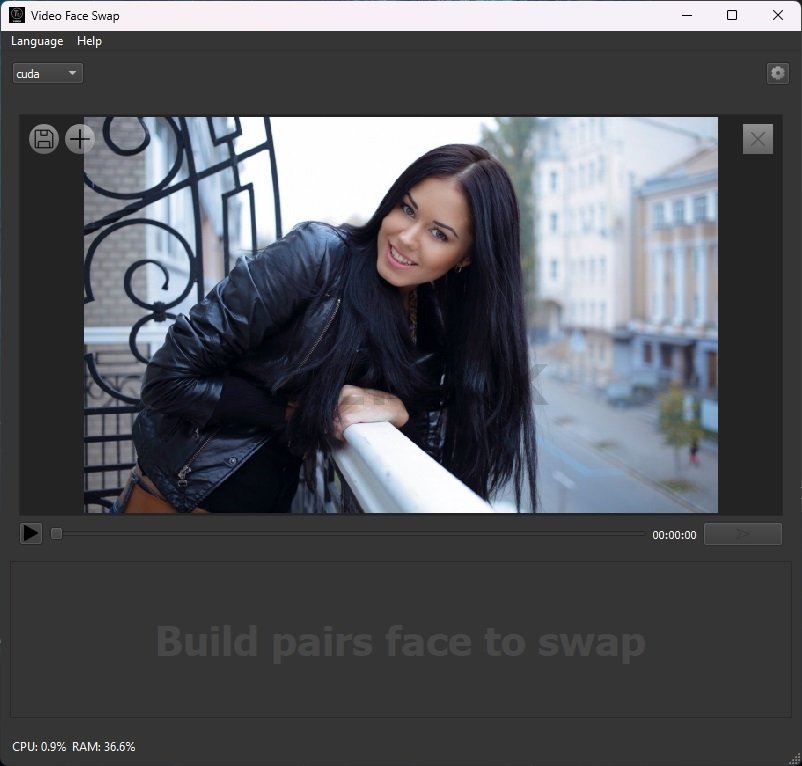Close the Video Face Swap window
The image size is (802, 766).
tap(778, 15)
